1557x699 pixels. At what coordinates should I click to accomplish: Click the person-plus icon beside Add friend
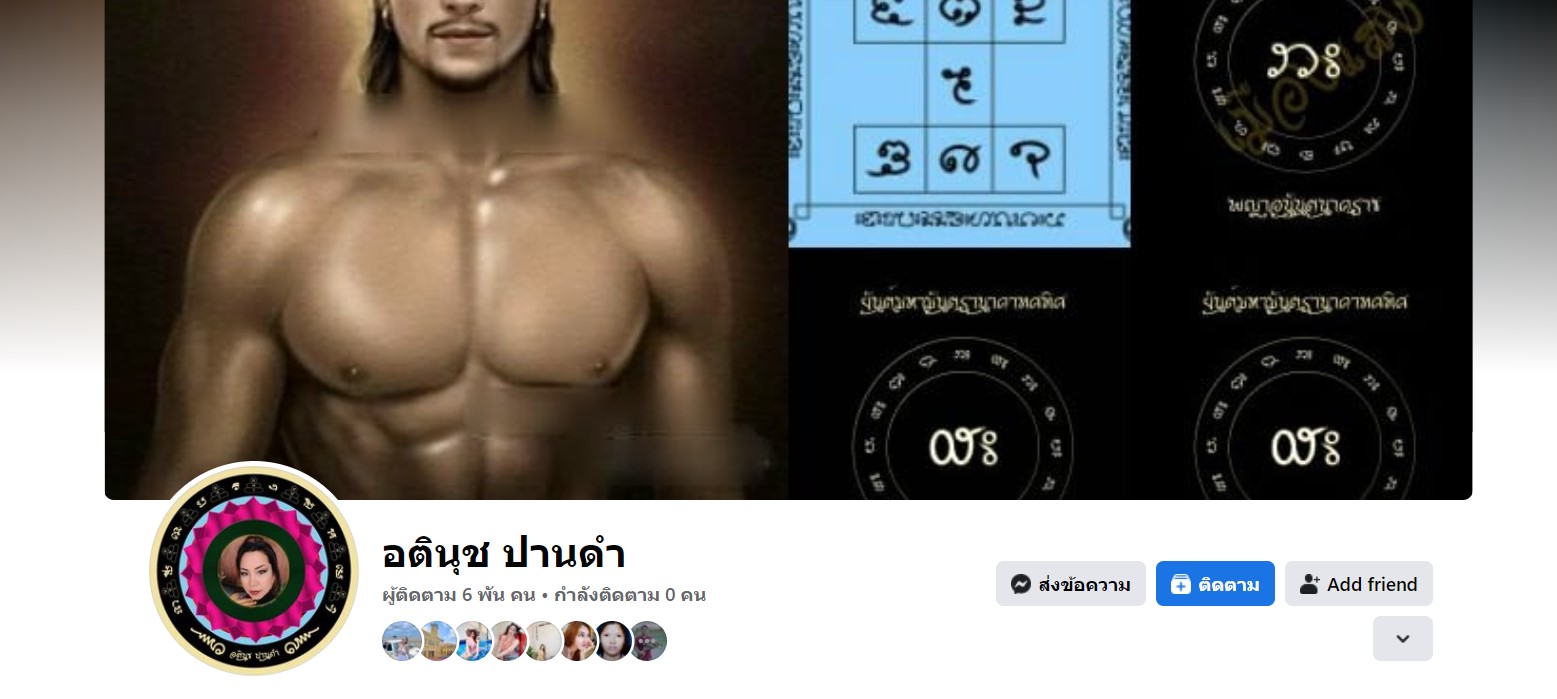(x=1309, y=584)
